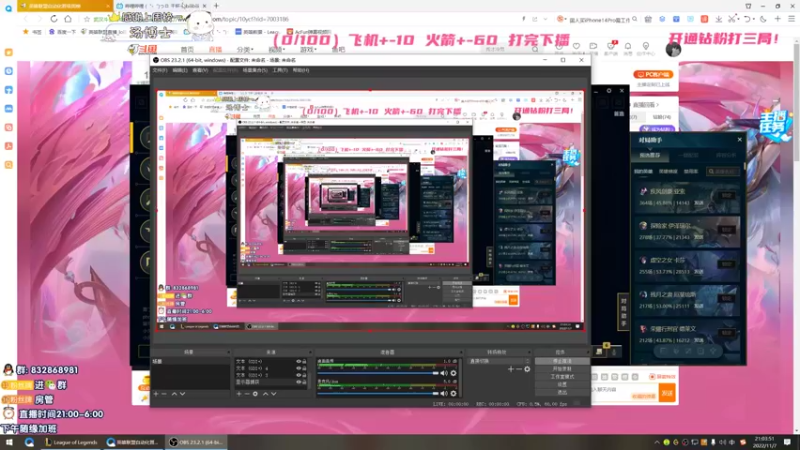Open the scene transition type dropdown

499,361
